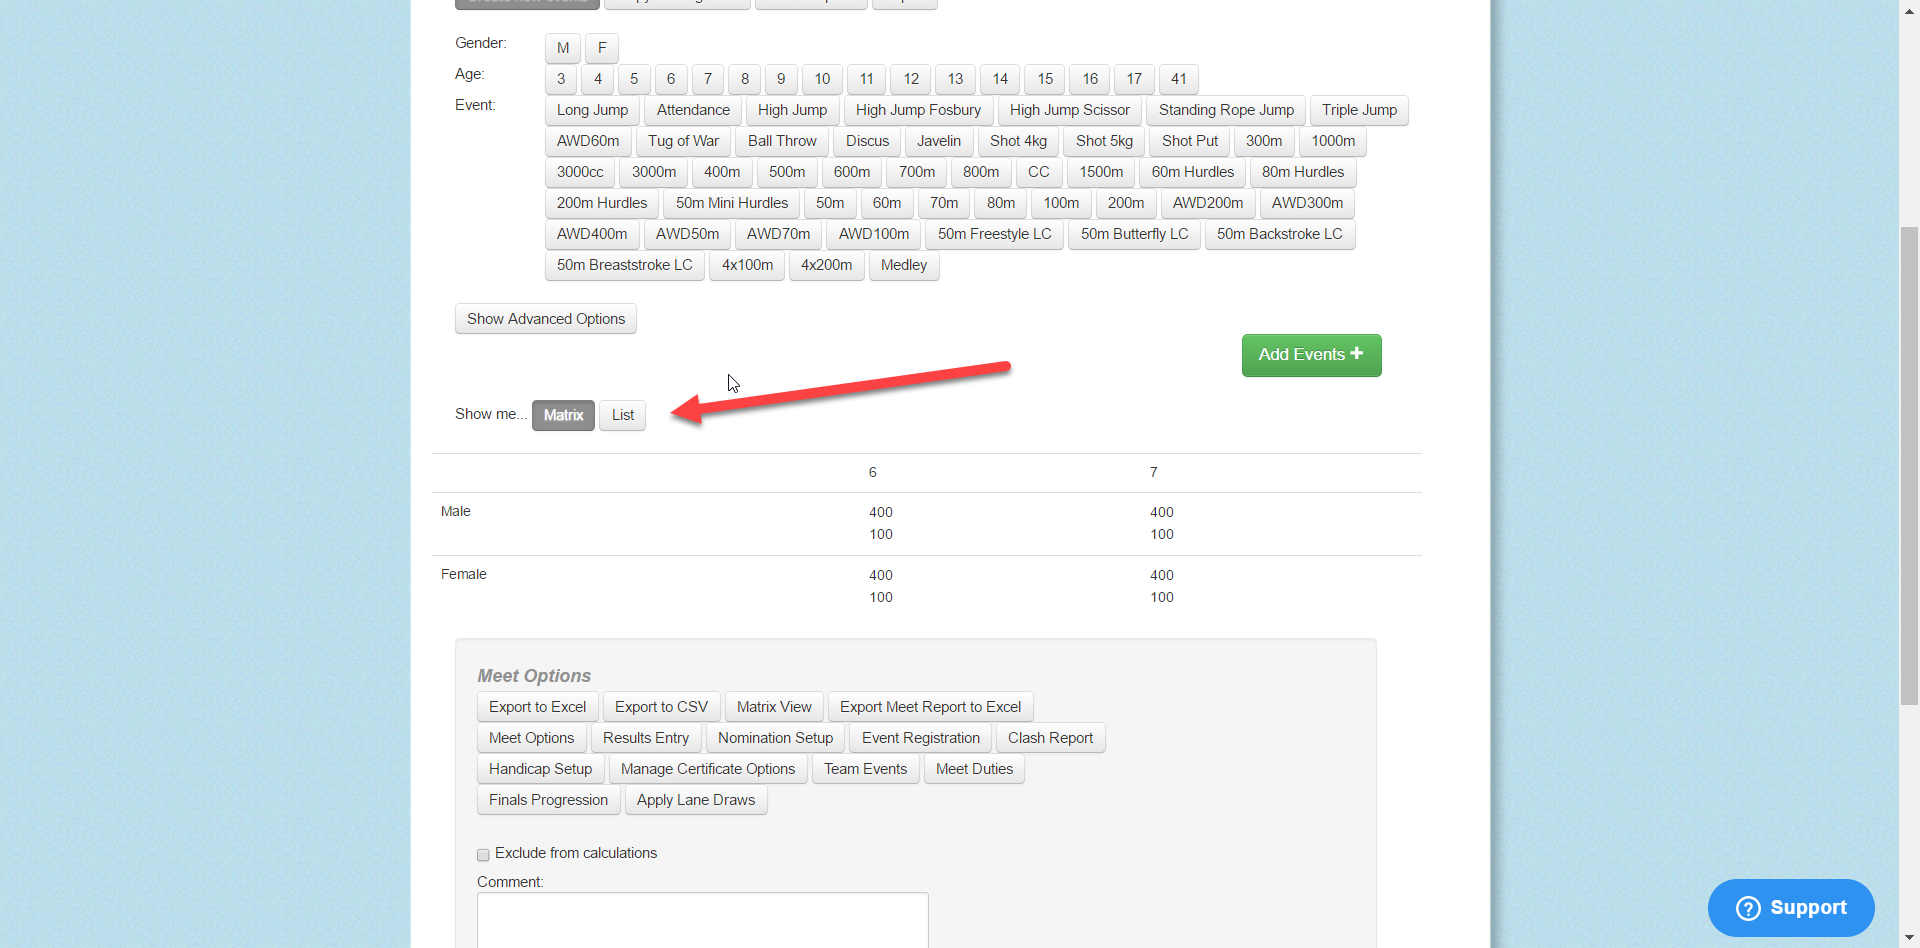Open Event Registration

click(921, 738)
